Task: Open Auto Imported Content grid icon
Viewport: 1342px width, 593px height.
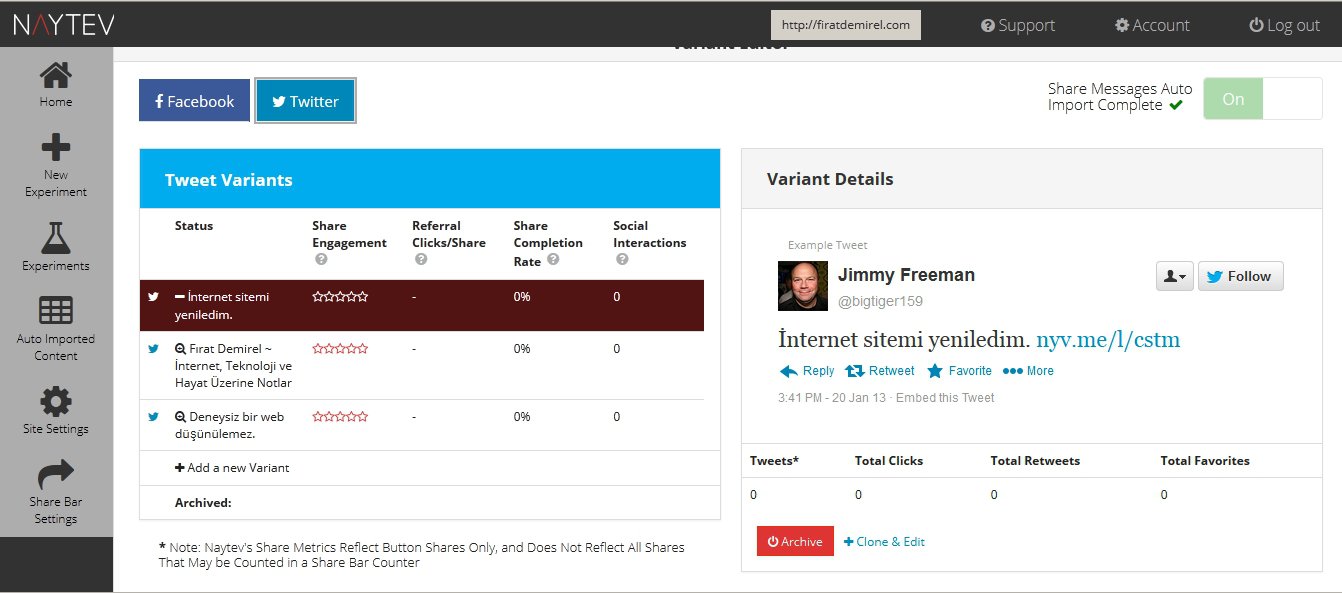Action: coord(55,311)
